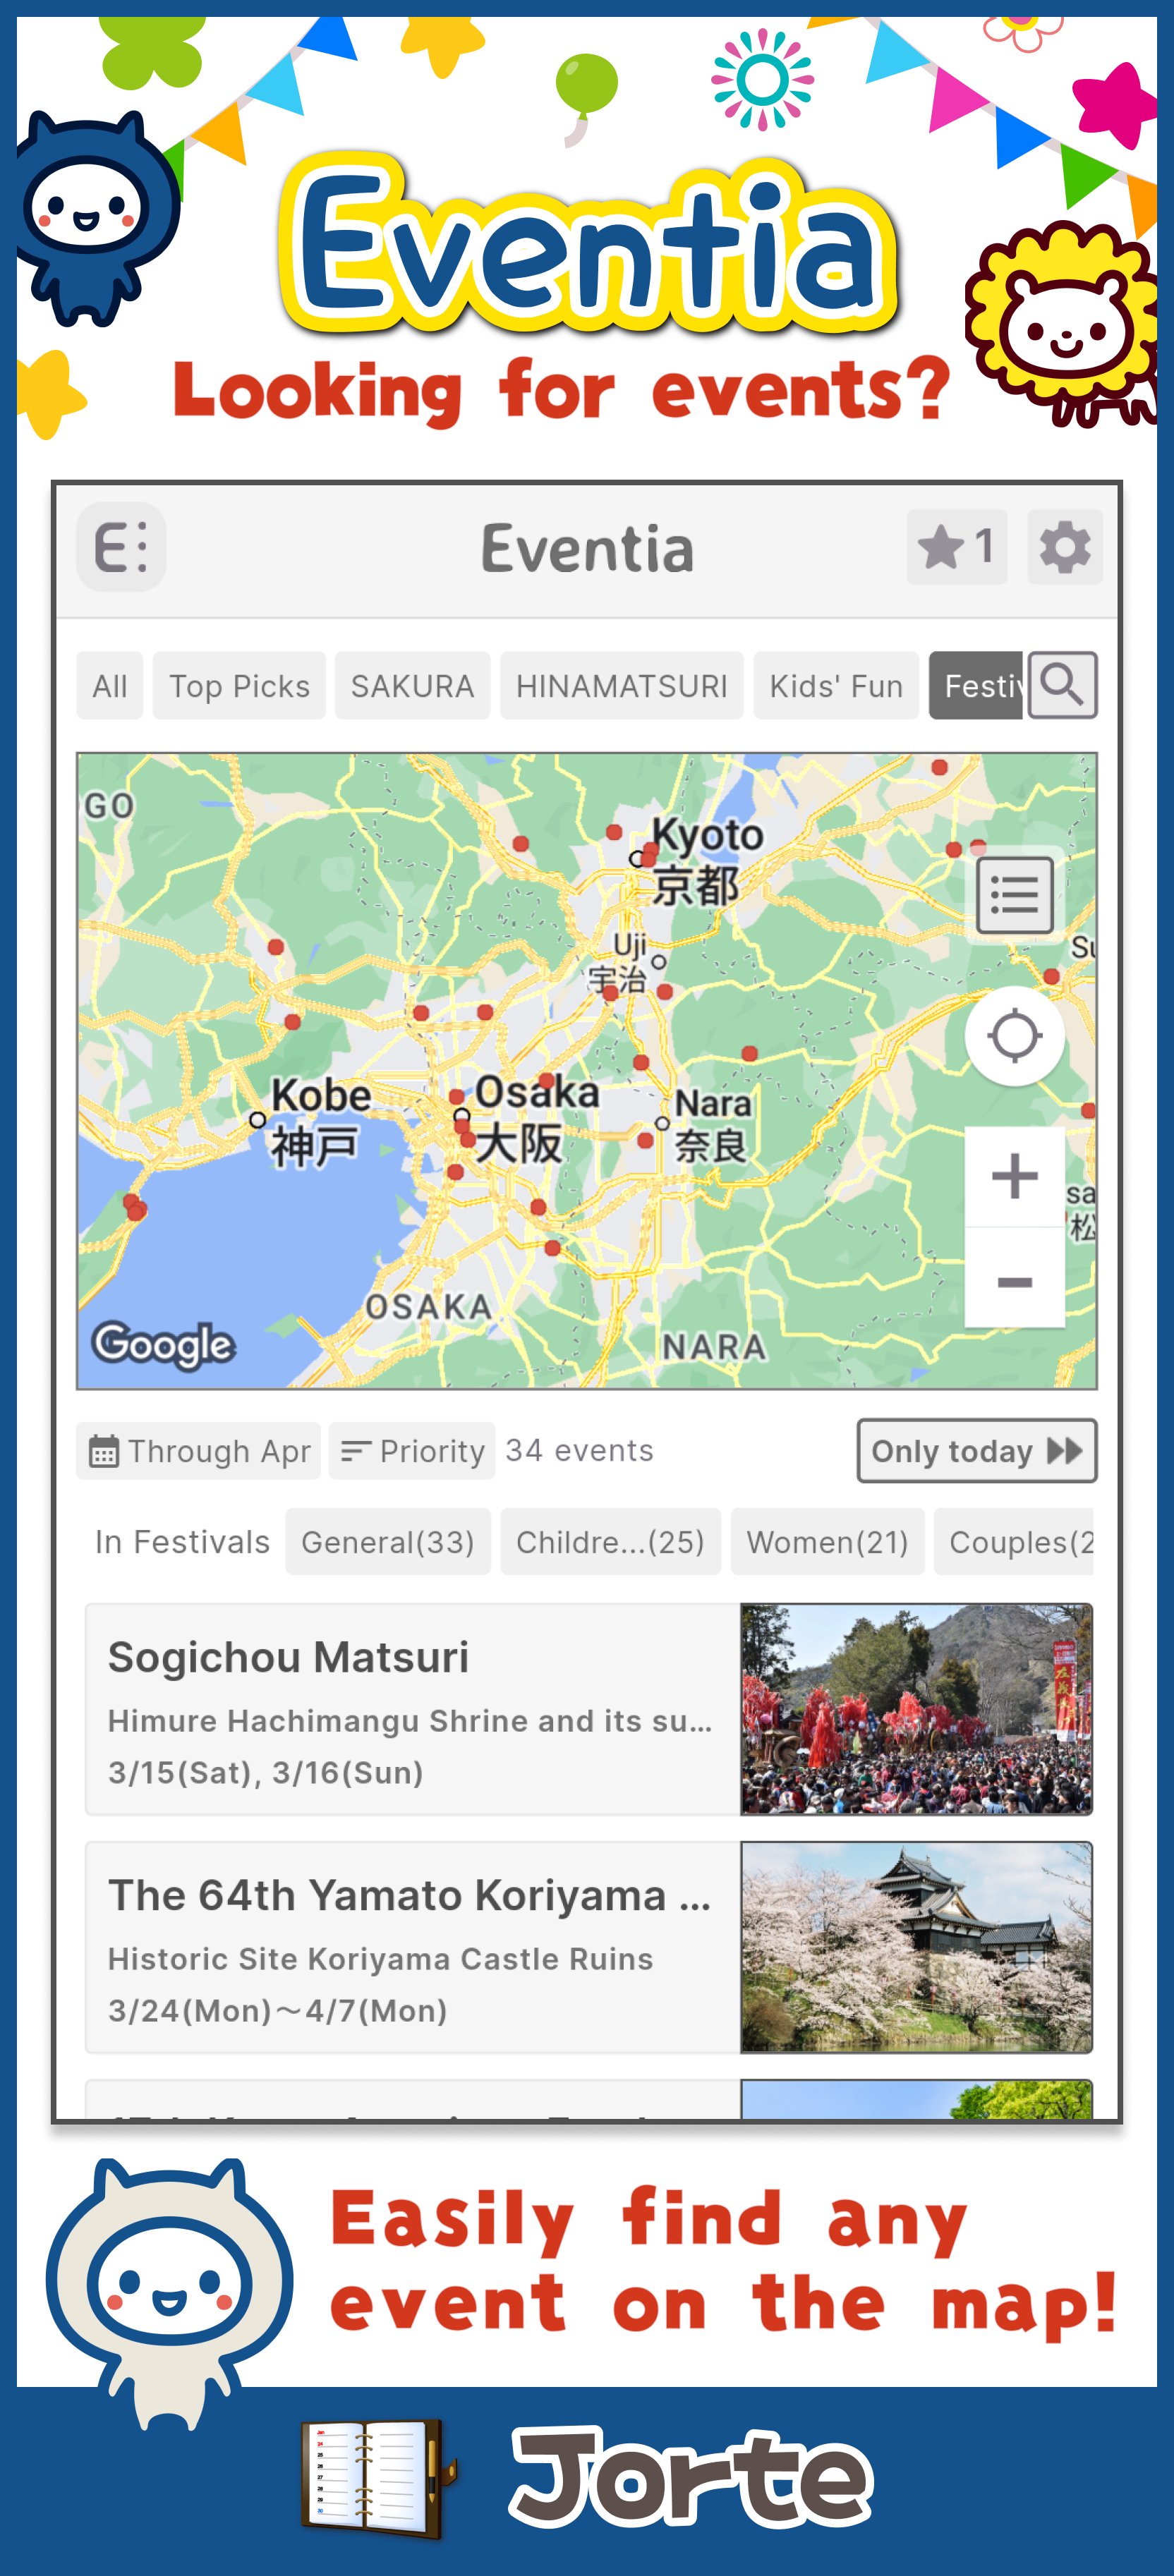
Task: Open Through Apr date range picker
Action: 199,1450
